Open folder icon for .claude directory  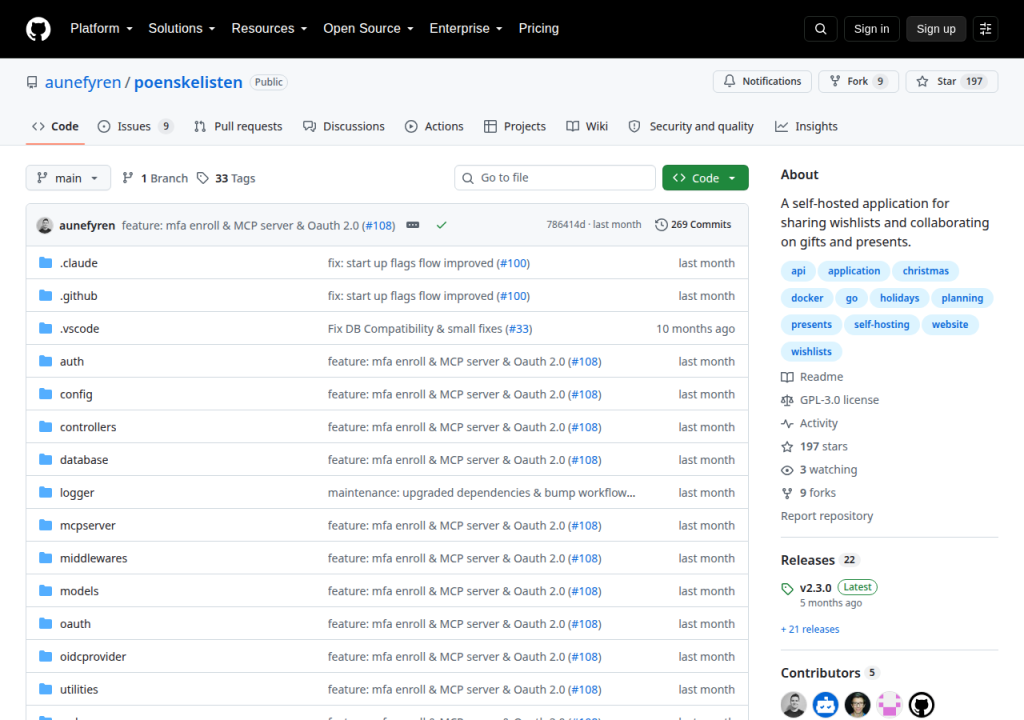[45, 263]
